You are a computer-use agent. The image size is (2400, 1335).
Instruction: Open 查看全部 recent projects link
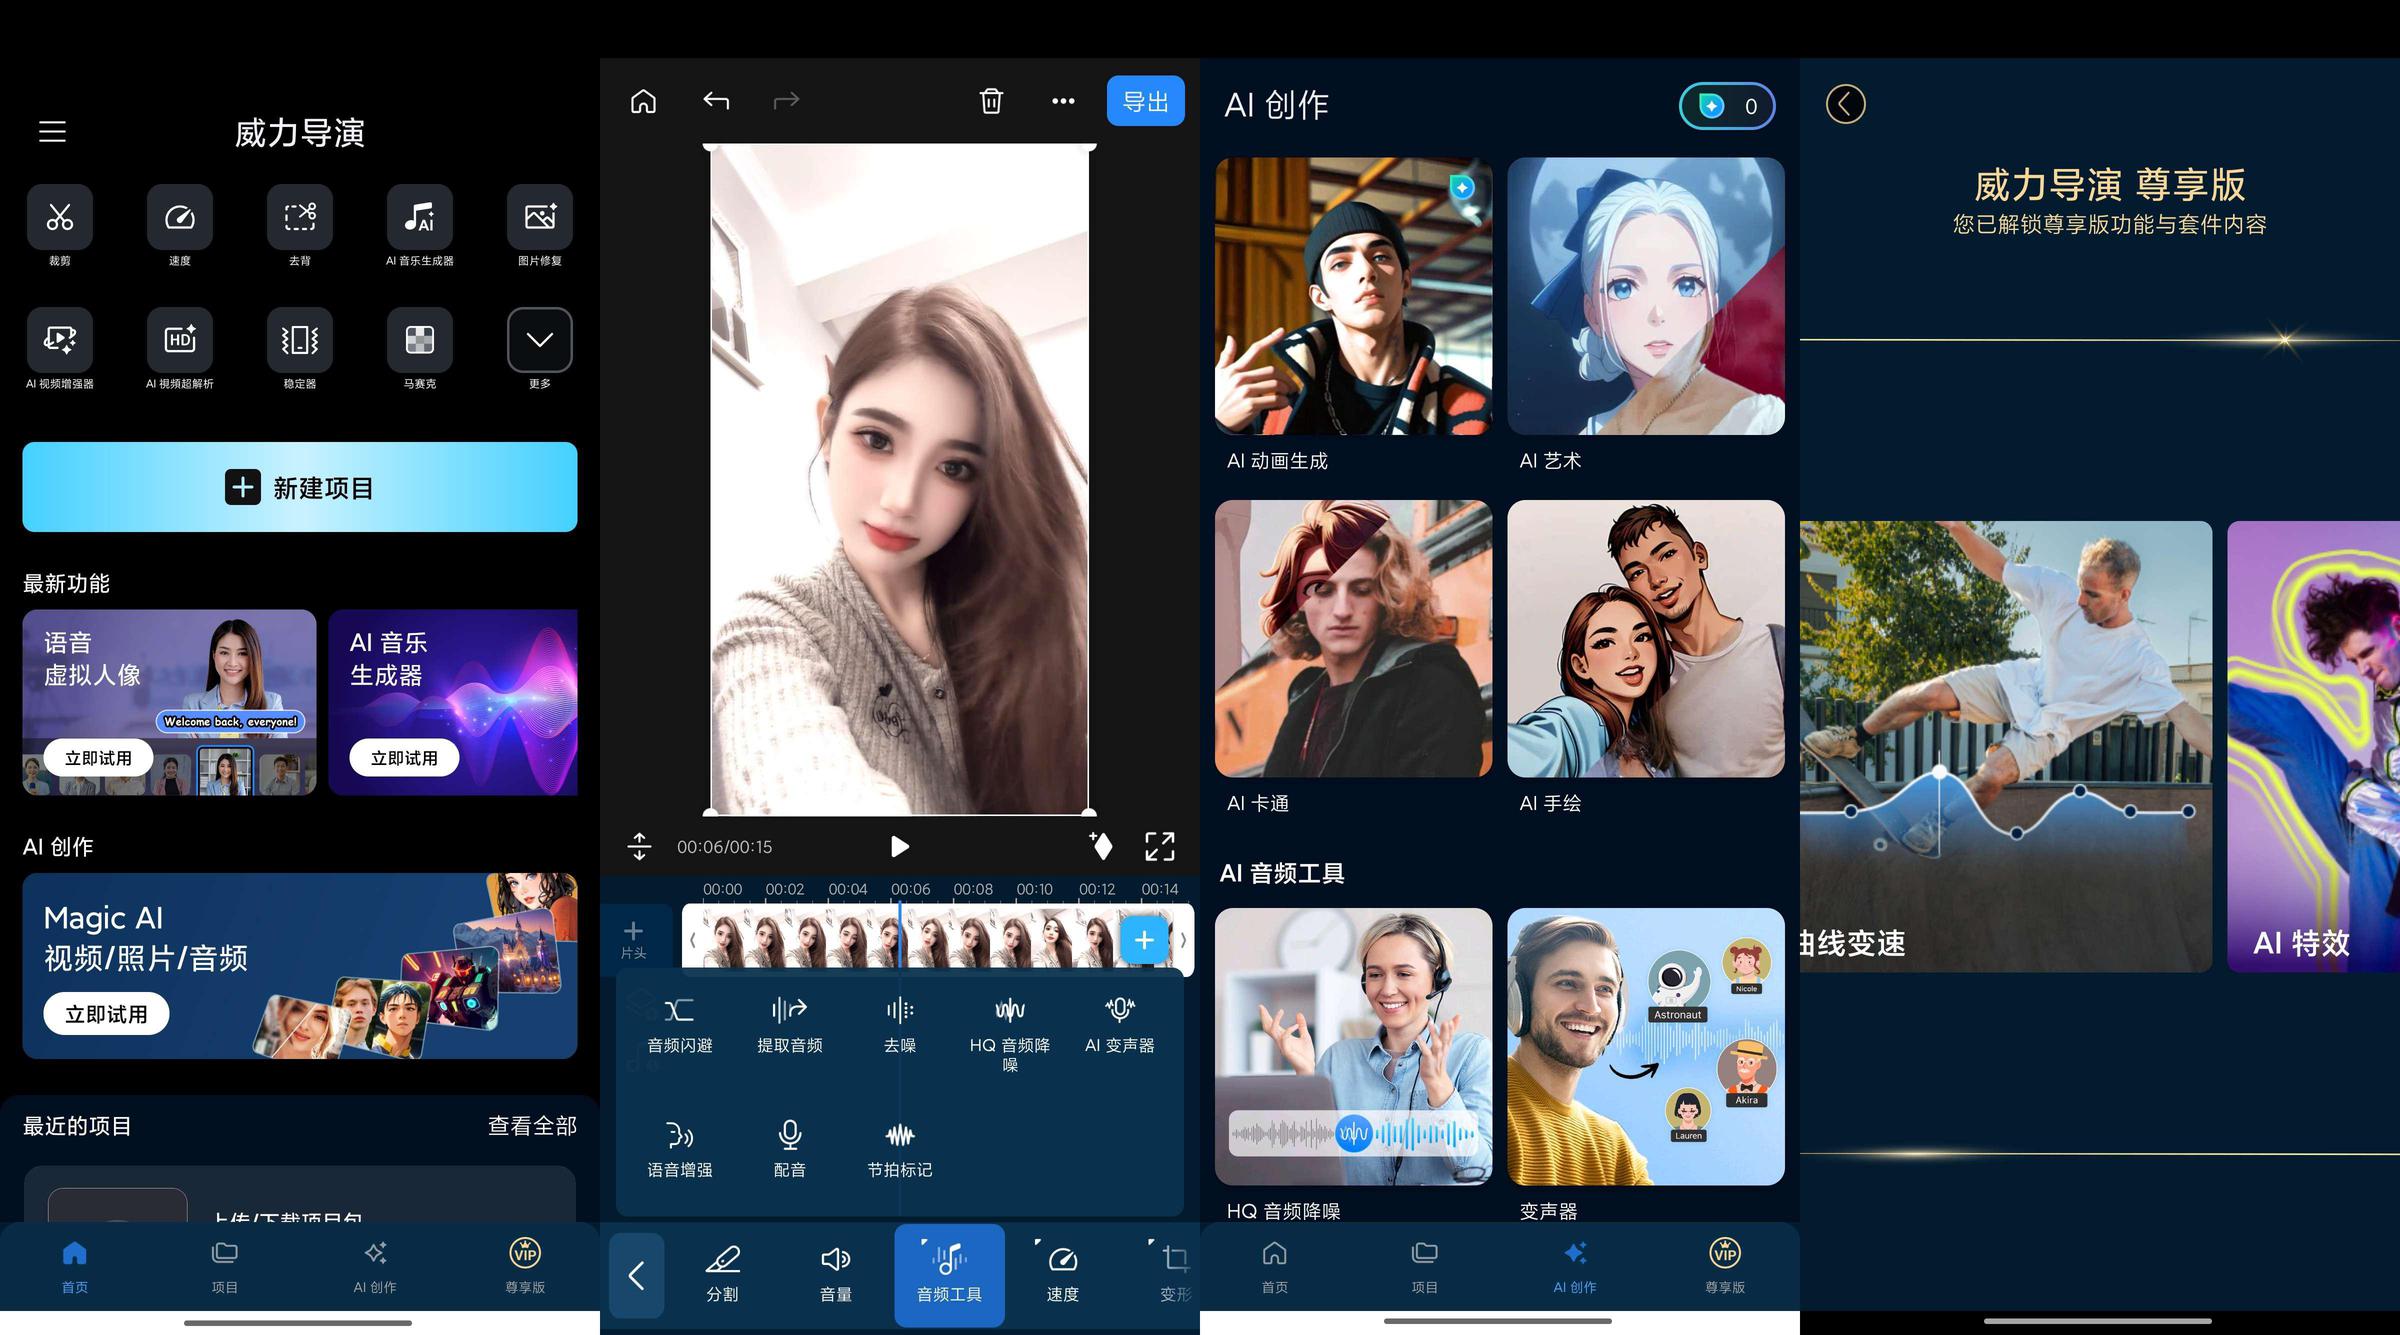pos(532,1126)
